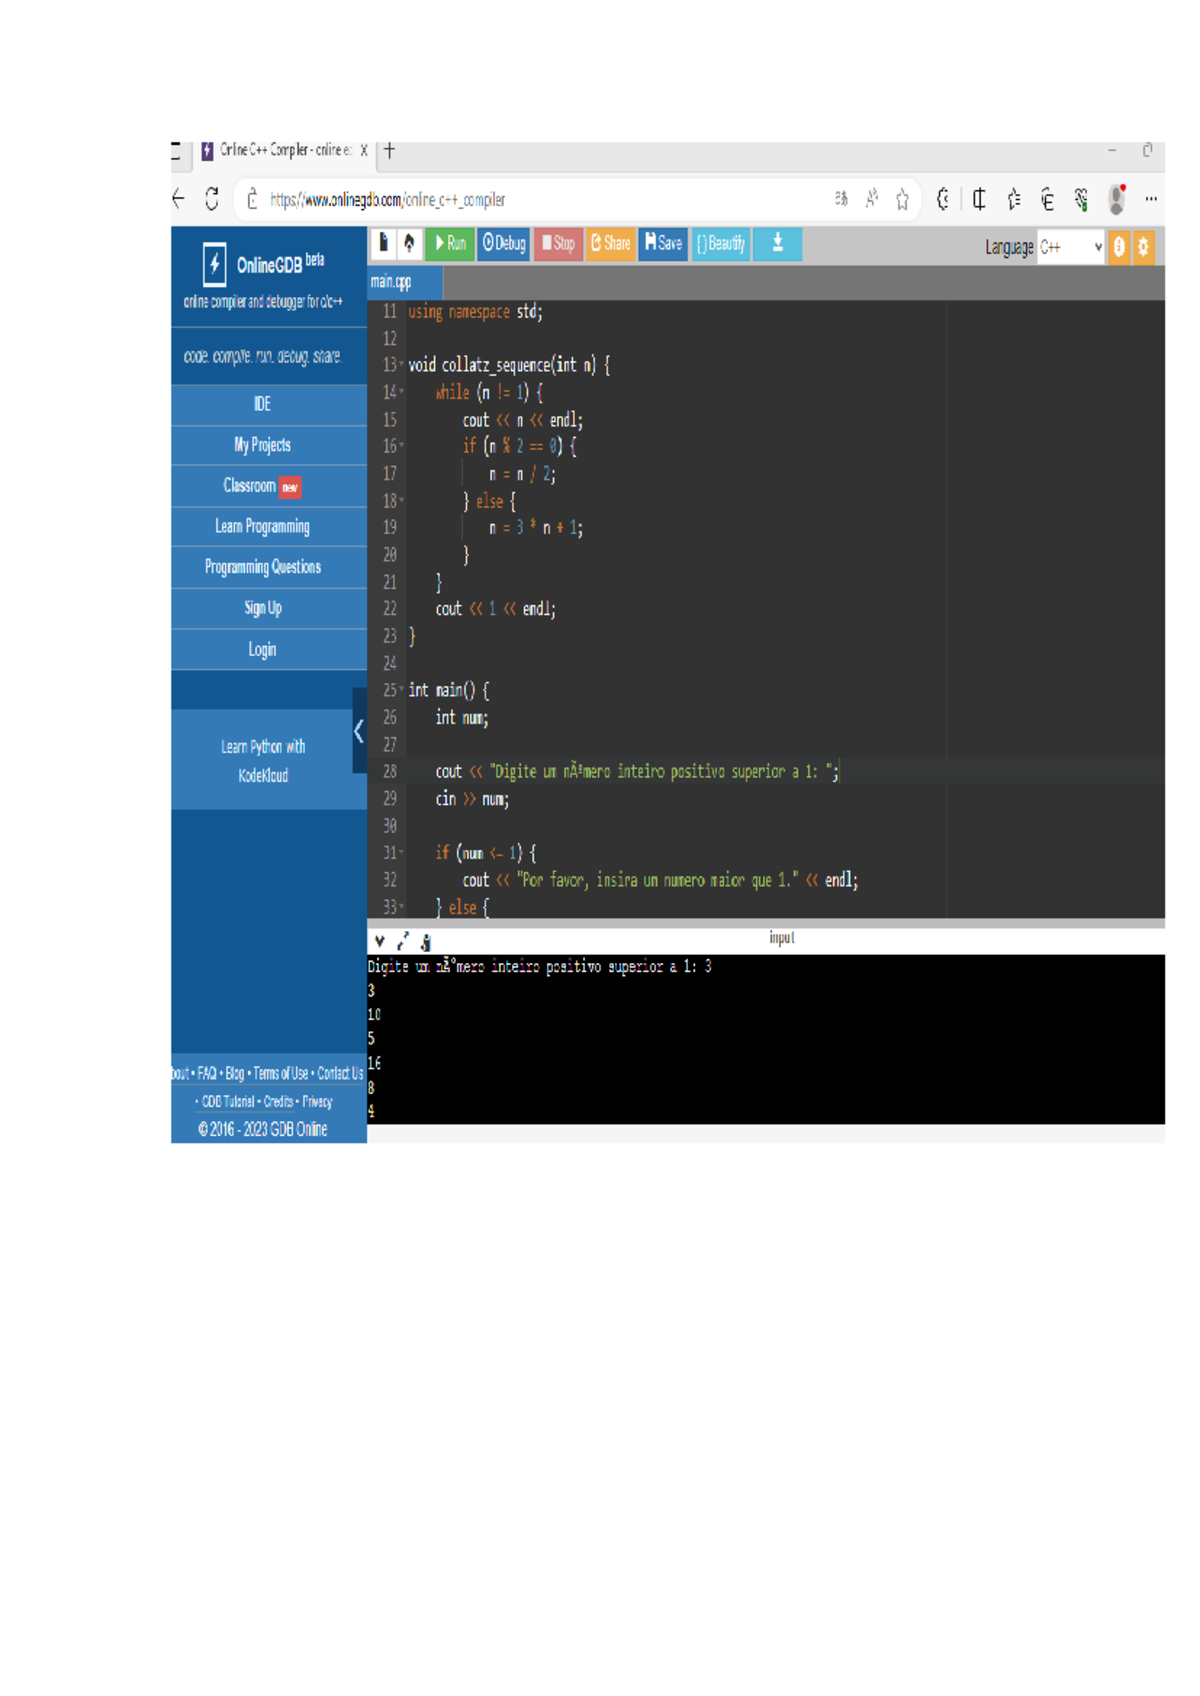Open the Language dropdown showing C++
This screenshot has height=1696, width=1200.
1070,247
